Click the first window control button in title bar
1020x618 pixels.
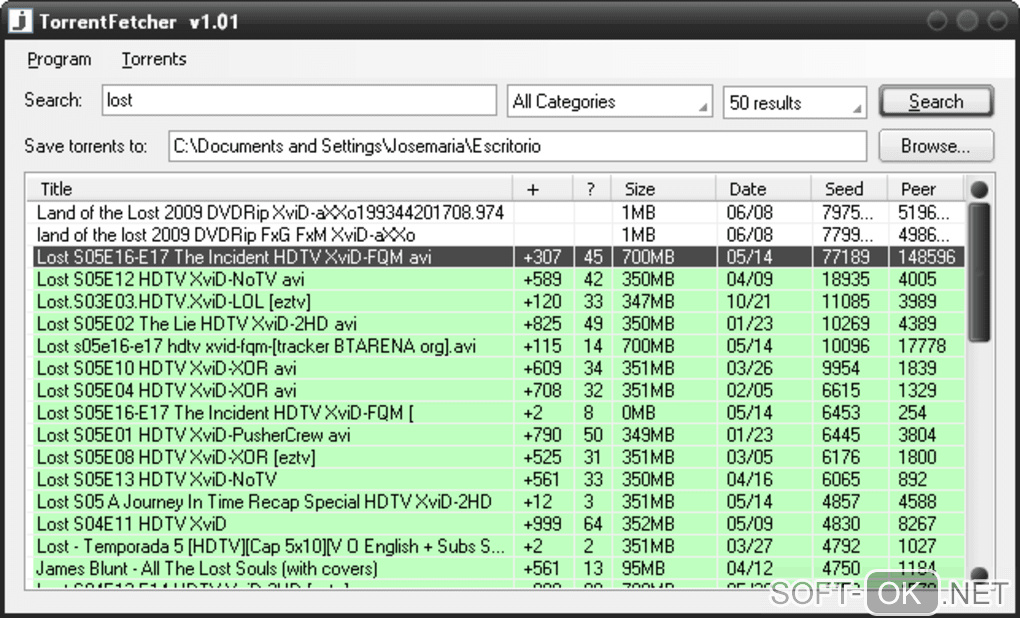point(937,21)
